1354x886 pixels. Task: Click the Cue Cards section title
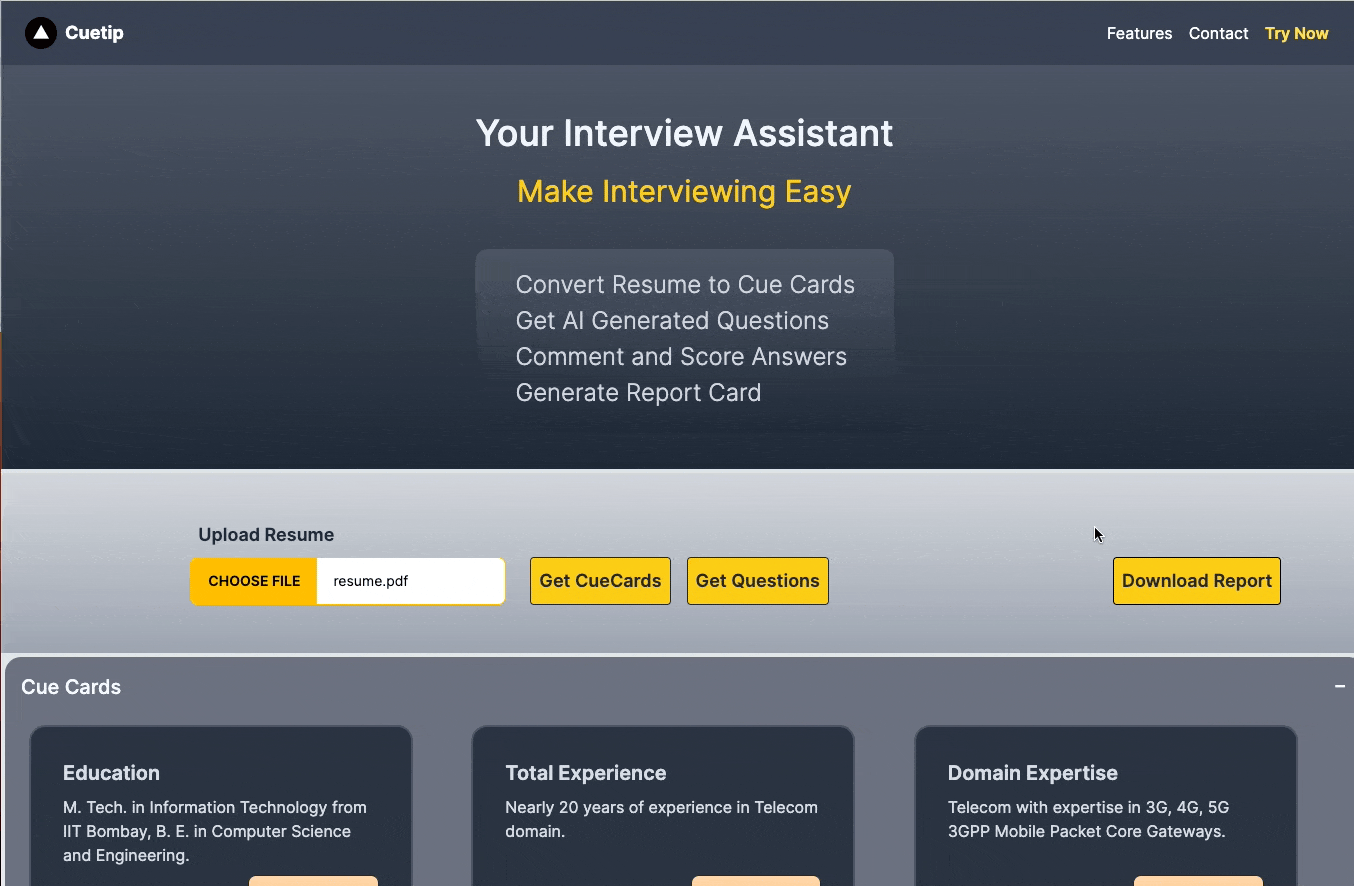[x=71, y=687]
